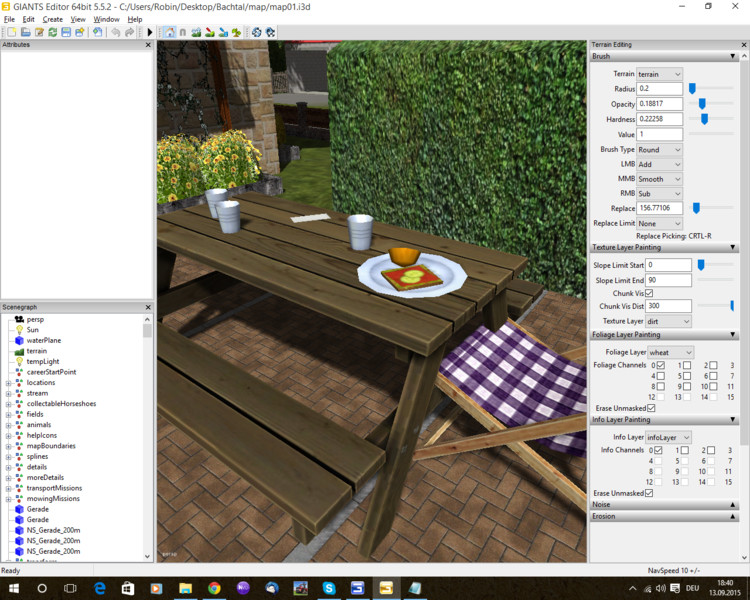Open the Texture Layer dropdown showing dirt
The height and width of the screenshot is (600, 750).
(668, 322)
